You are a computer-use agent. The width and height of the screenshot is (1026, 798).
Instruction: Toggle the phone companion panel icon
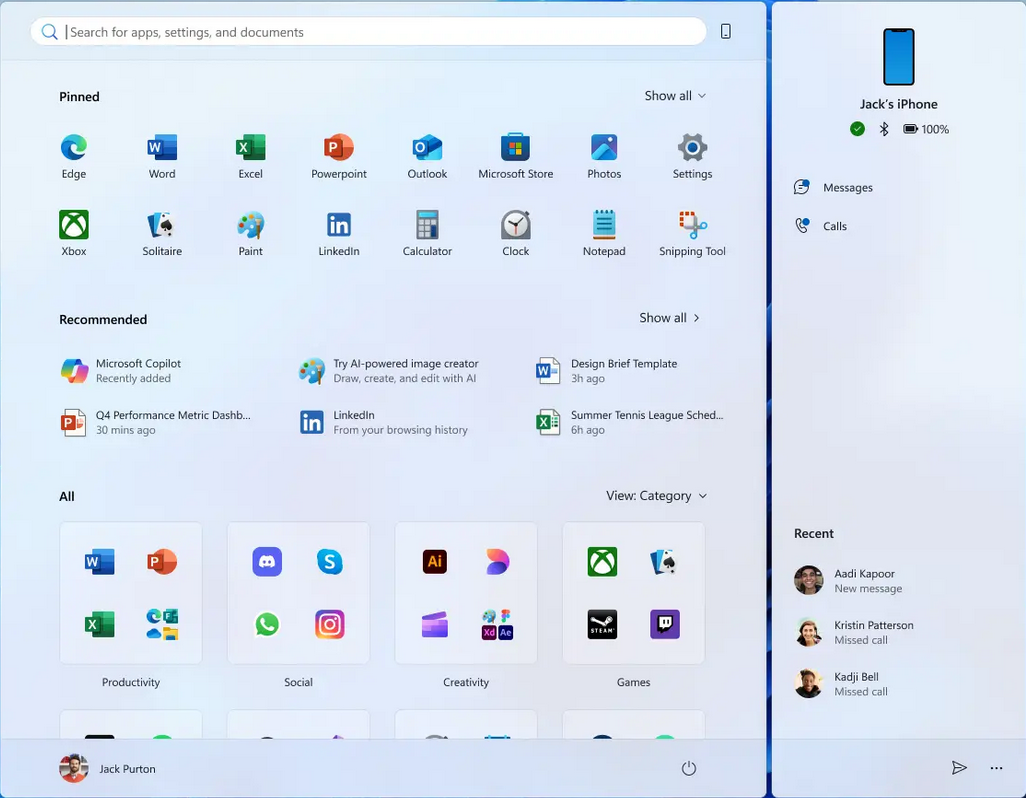[x=726, y=31]
